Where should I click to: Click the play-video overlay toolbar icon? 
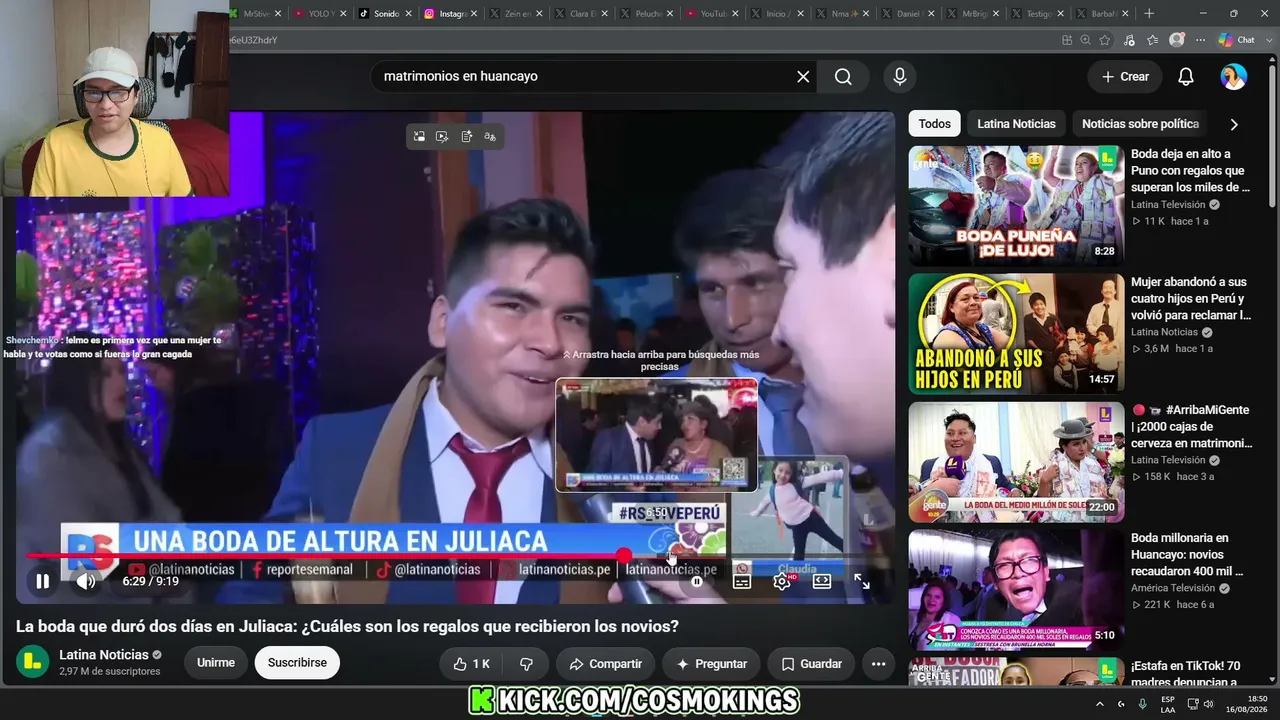442,137
